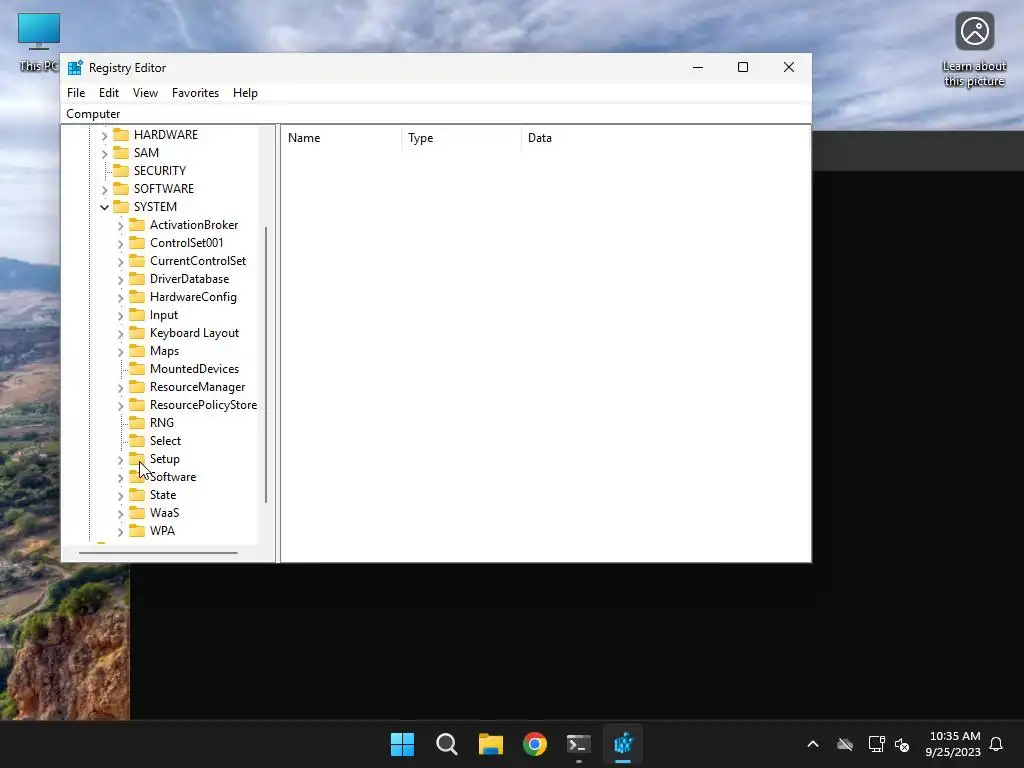Click the Registry Editor taskbar icon
This screenshot has width=1024, height=768.
tap(623, 744)
